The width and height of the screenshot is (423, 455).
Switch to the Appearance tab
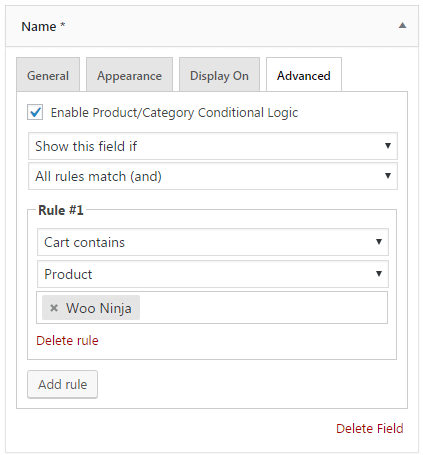[129, 75]
